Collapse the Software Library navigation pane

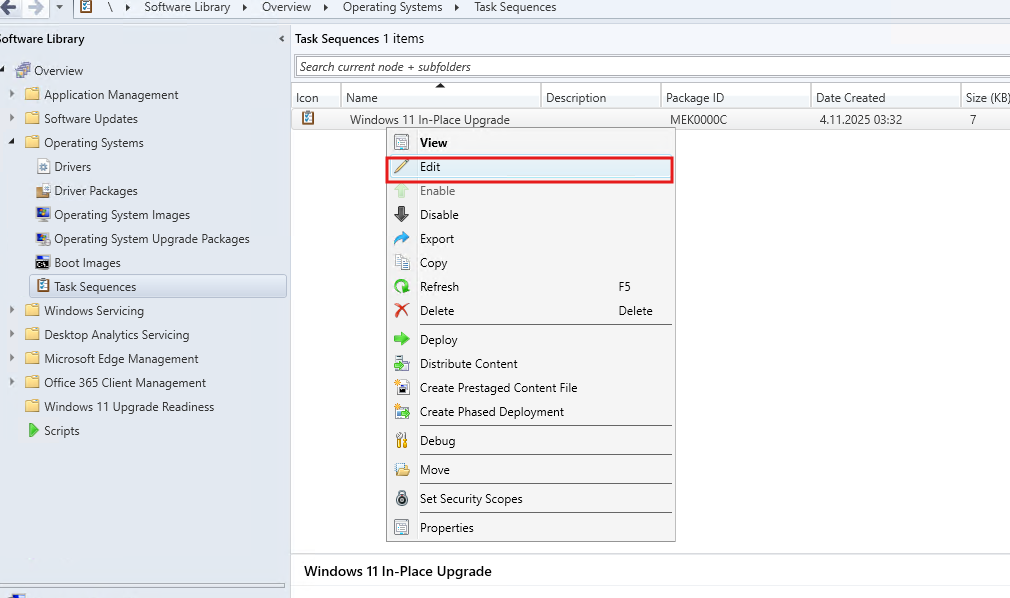[x=281, y=39]
